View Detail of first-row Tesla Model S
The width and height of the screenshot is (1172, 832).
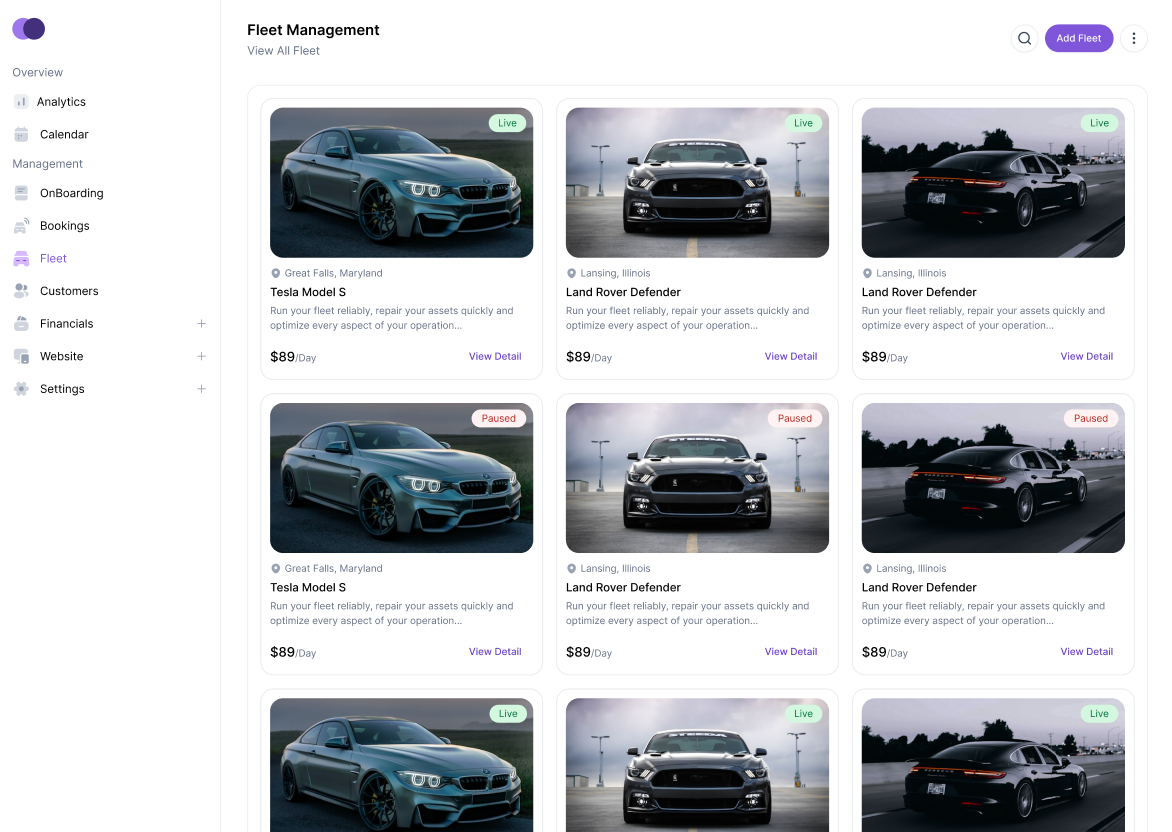[x=495, y=357]
